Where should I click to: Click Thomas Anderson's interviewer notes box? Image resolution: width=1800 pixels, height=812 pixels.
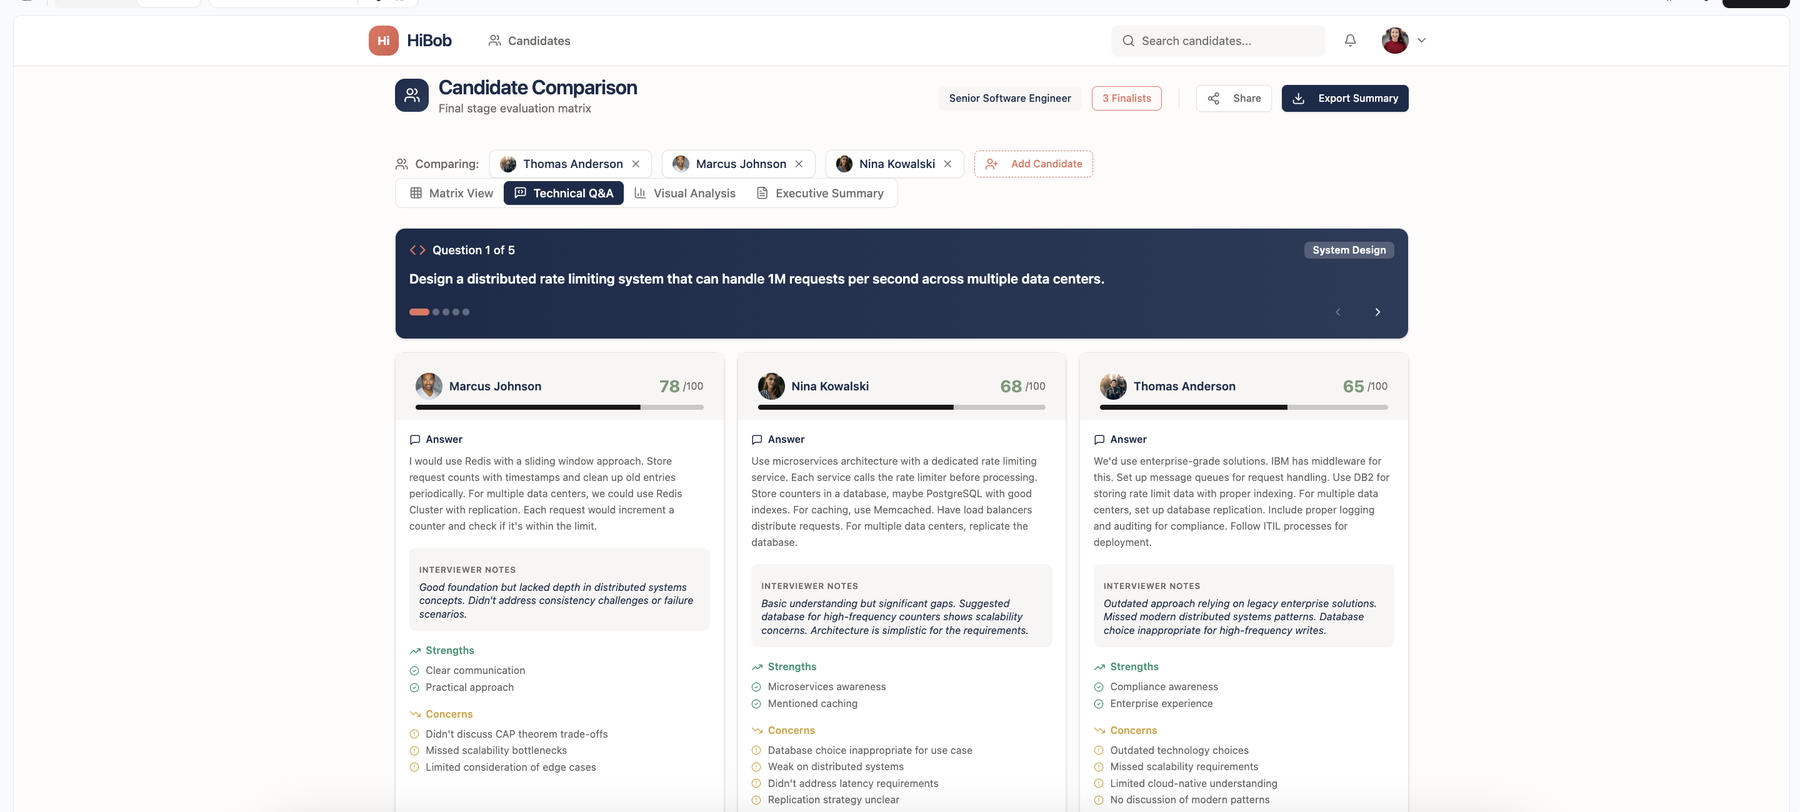click(1243, 606)
